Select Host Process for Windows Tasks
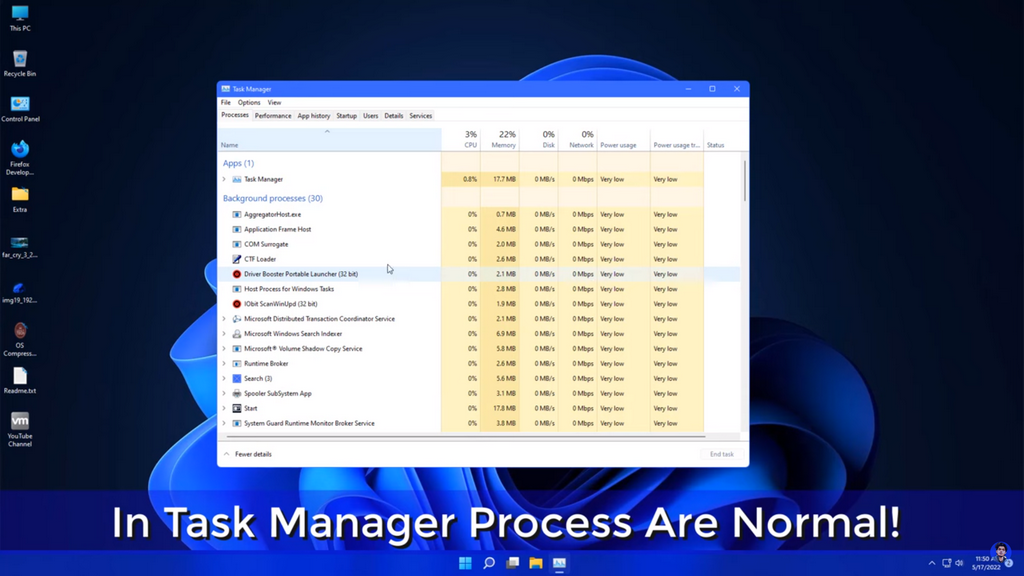This screenshot has height=576, width=1024. (479, 289)
